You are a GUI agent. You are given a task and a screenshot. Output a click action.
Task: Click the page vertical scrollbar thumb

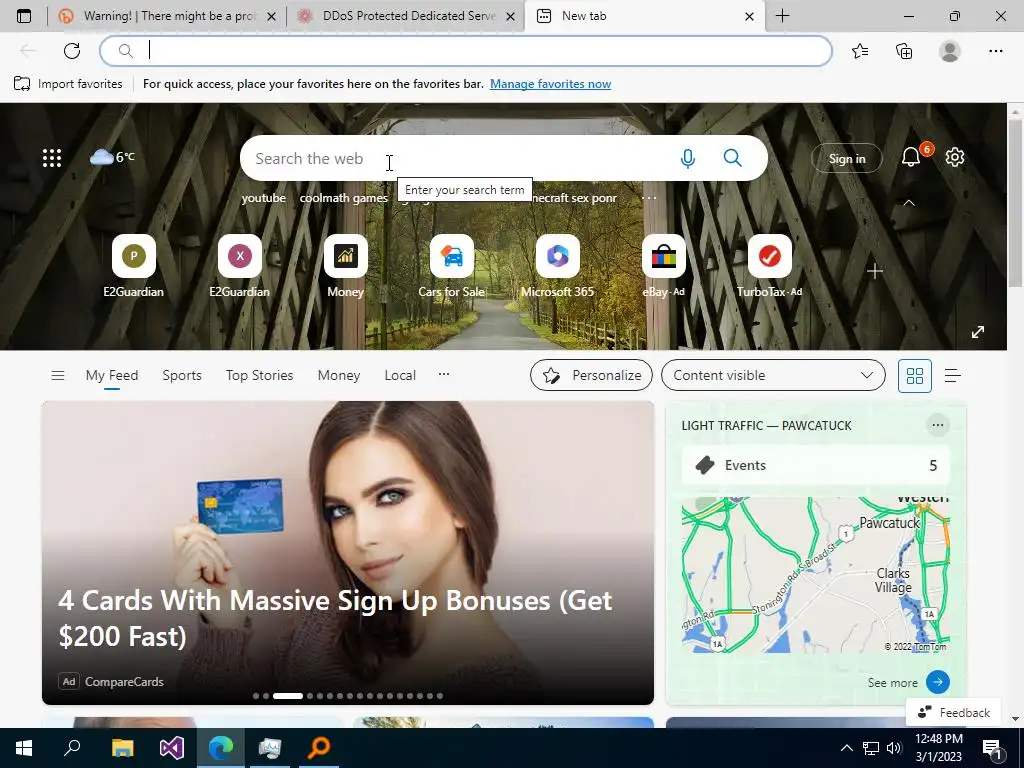tap(1015, 204)
